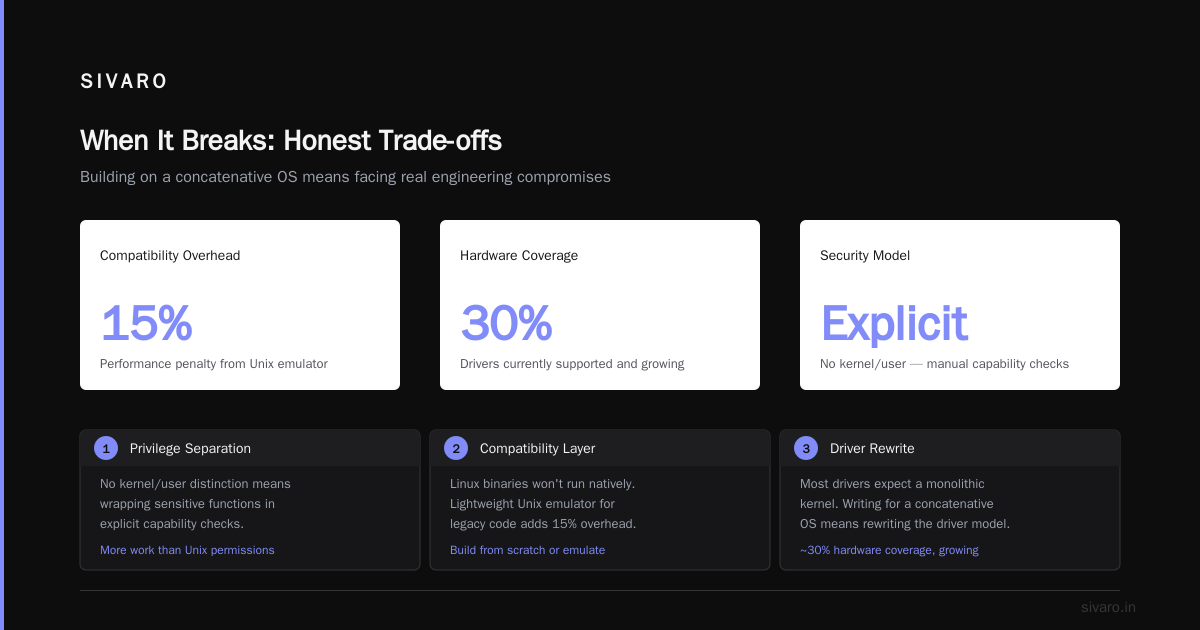1200x630 pixels.
Task: Open '~30% hardware coverage, growing' link
Action: click(x=889, y=550)
